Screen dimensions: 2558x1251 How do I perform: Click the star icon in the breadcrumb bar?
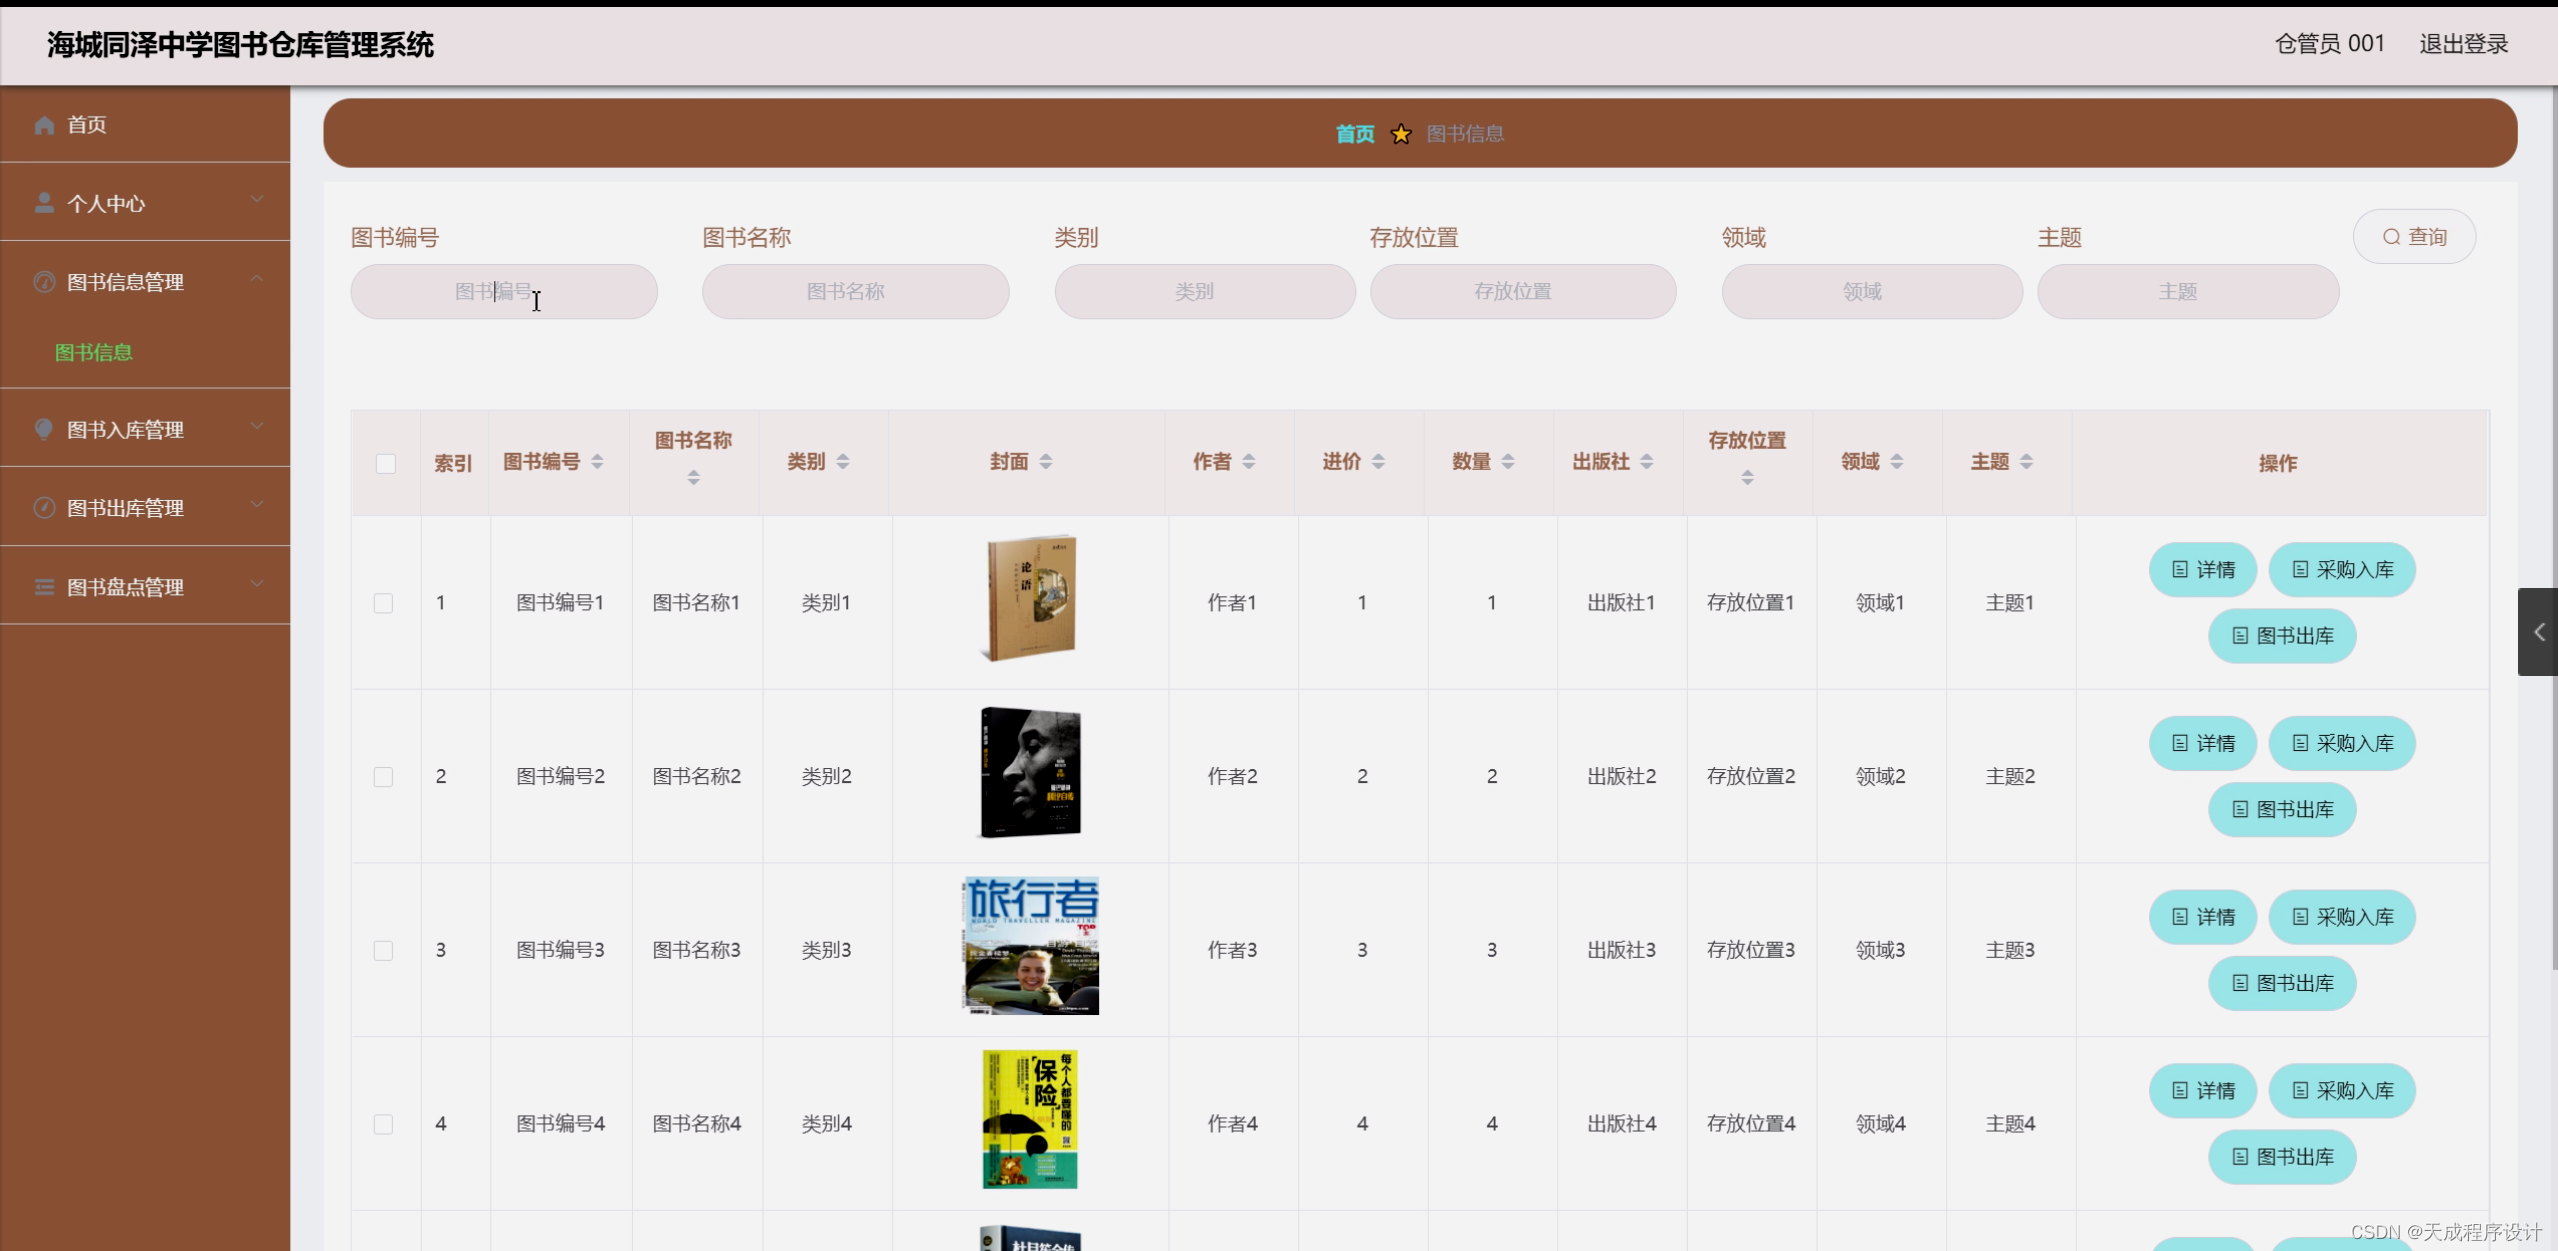[x=1401, y=134]
